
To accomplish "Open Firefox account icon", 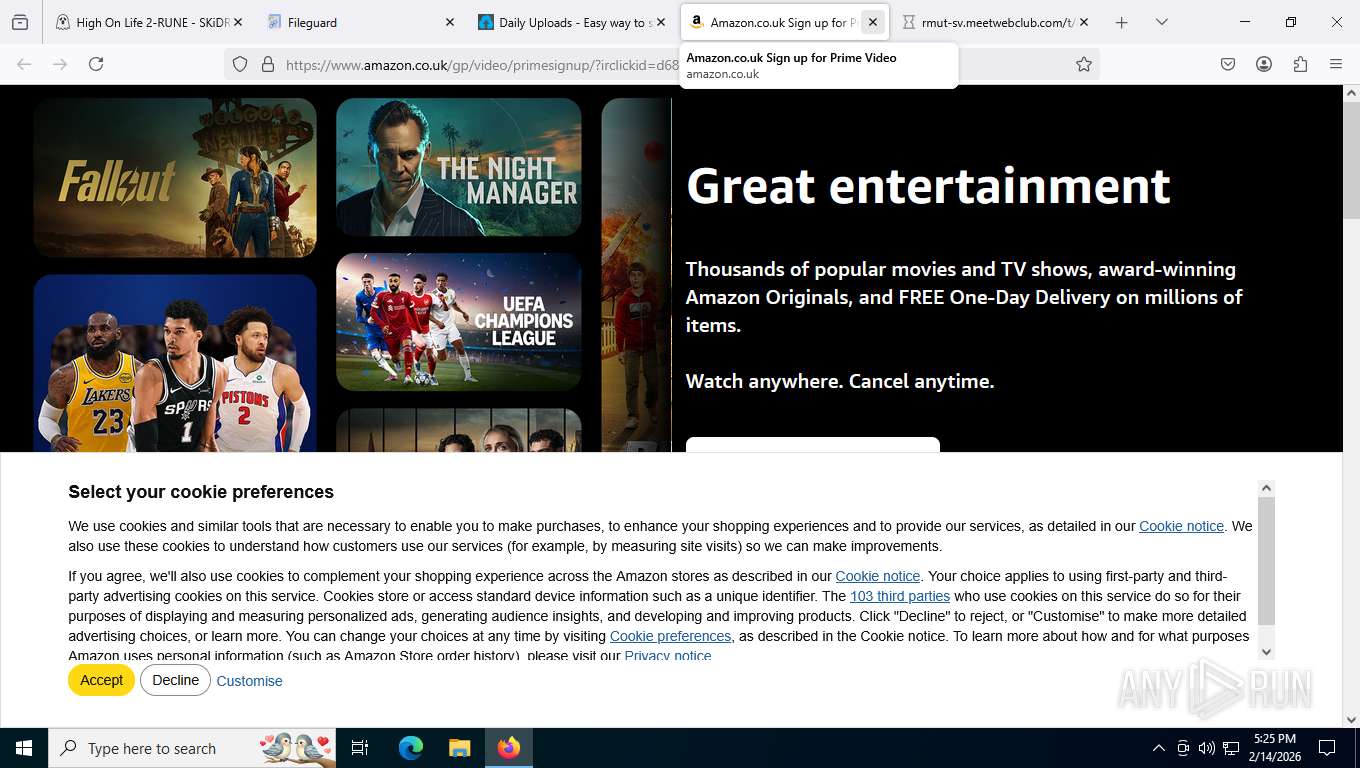I will [1264, 64].
